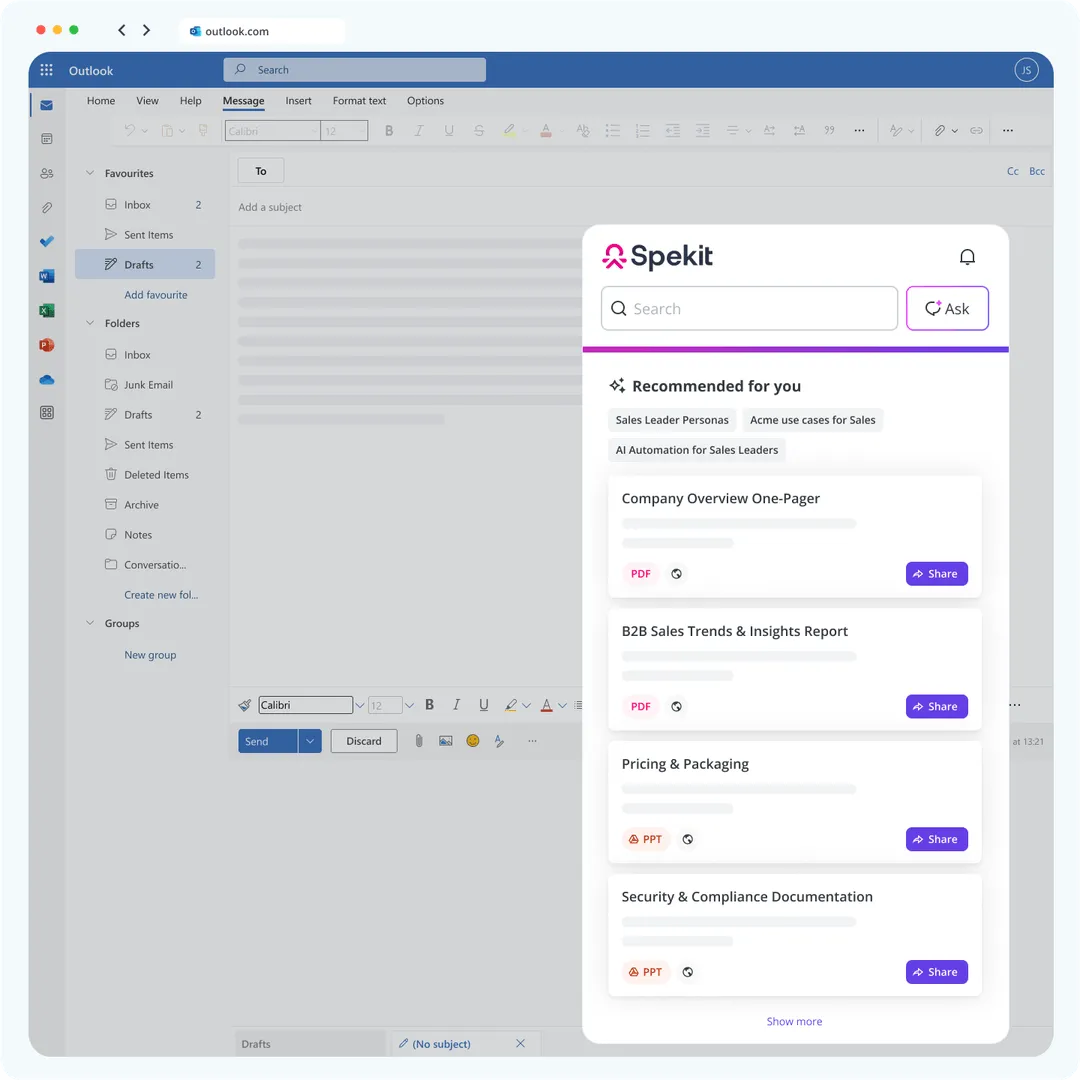Click the insert link icon in ribbon
Viewport: 1080px width, 1080px height.
[976, 130]
